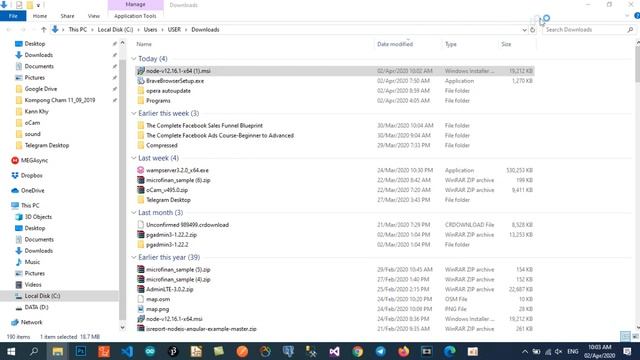Select the wampserver3.2.0_x64.exe application icon
The image size is (640, 360).
coord(140,170)
